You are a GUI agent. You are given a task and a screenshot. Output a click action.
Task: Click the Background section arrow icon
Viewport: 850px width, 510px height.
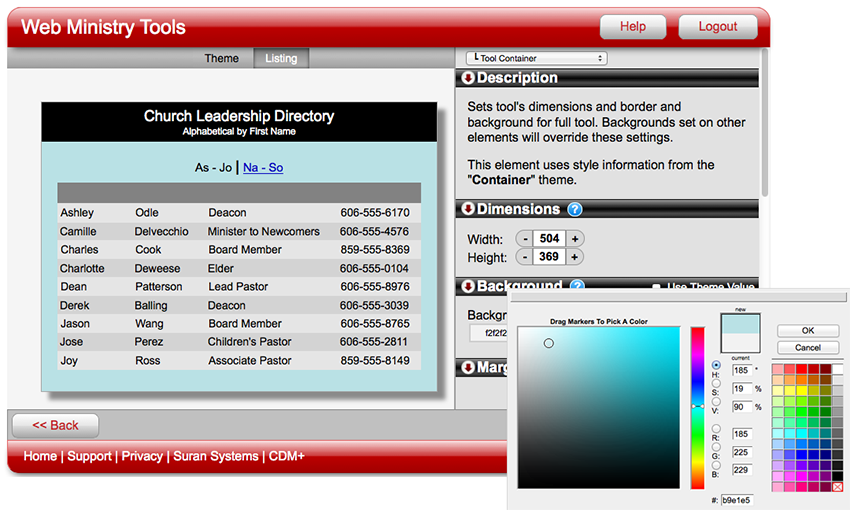(467, 287)
